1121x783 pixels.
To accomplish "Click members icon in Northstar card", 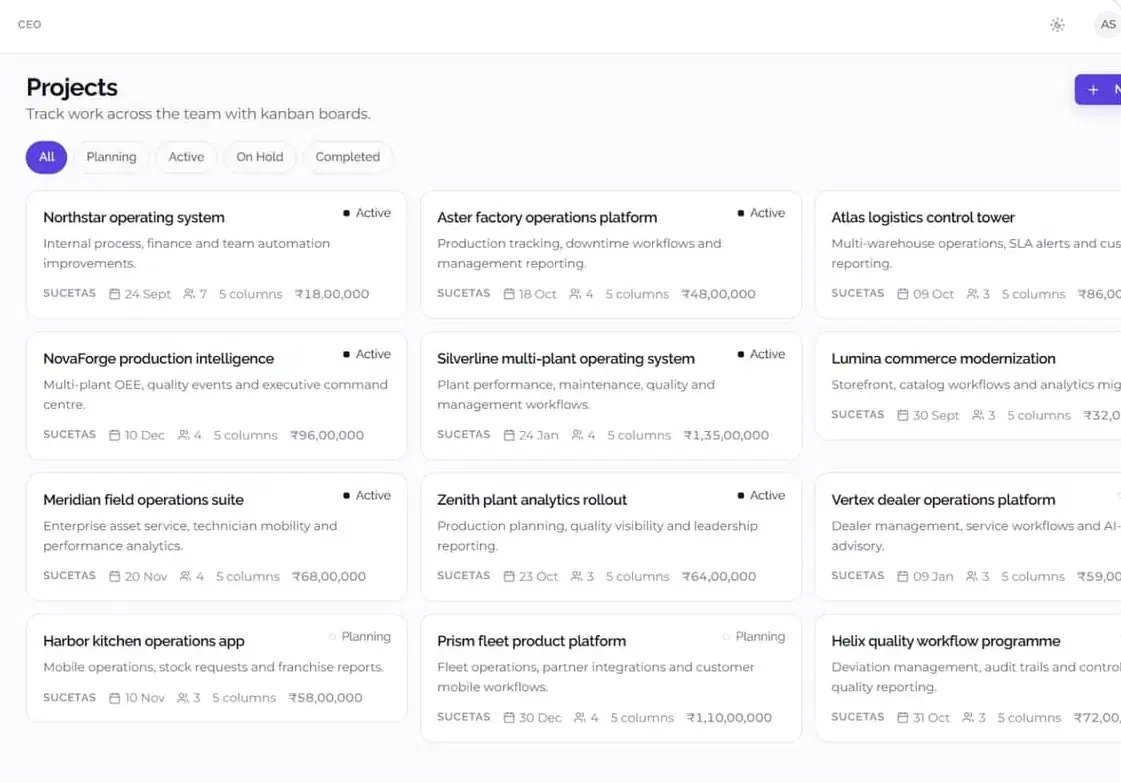I will coord(189,294).
